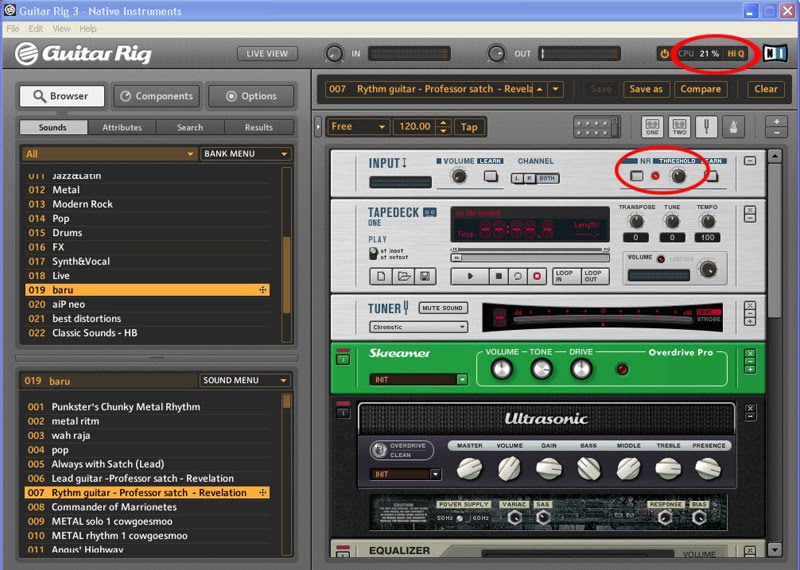800x570 pixels.
Task: Click the Tapedeck save disk icon
Action: tap(425, 276)
